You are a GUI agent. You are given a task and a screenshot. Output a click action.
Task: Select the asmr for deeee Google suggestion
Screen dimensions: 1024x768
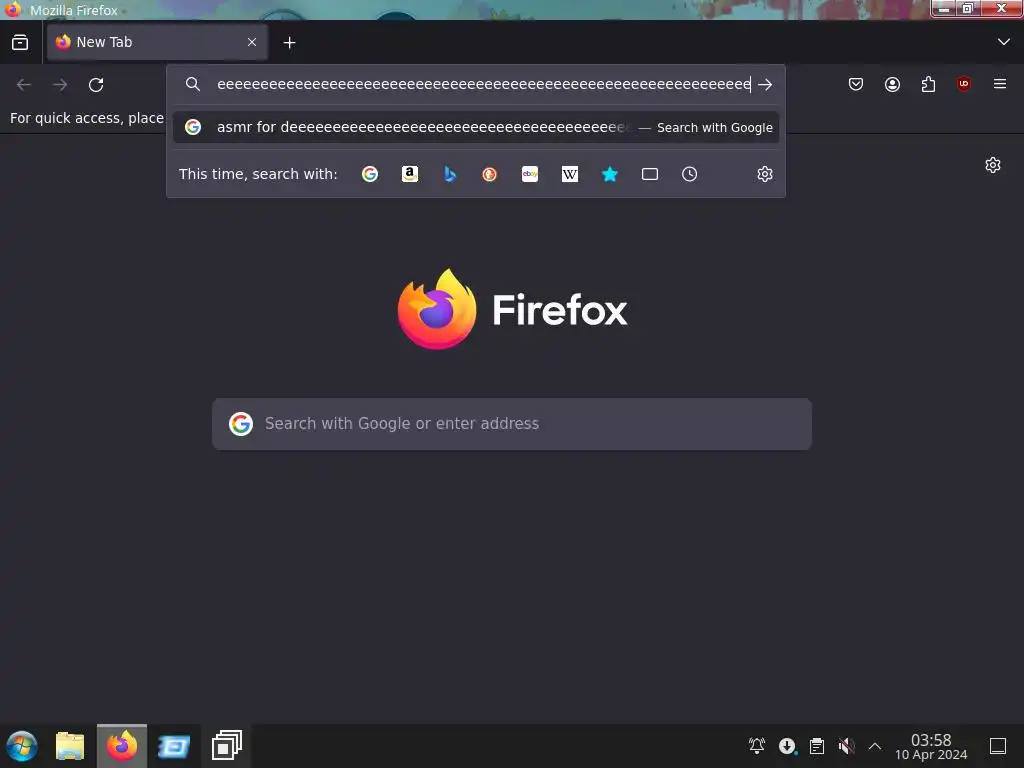pos(475,127)
